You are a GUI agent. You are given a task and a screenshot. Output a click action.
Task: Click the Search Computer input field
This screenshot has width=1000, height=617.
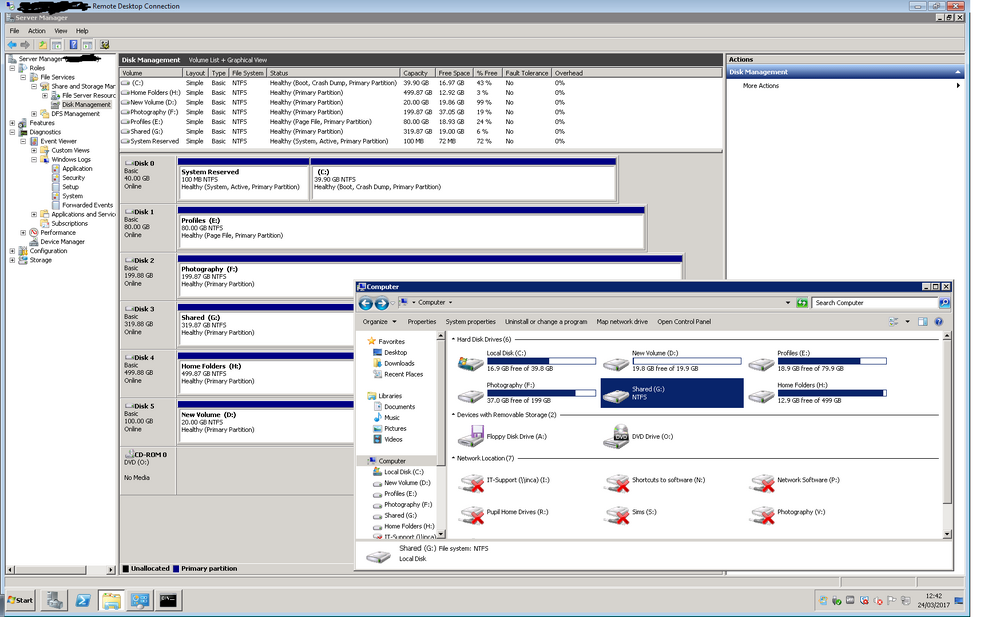tap(876, 302)
